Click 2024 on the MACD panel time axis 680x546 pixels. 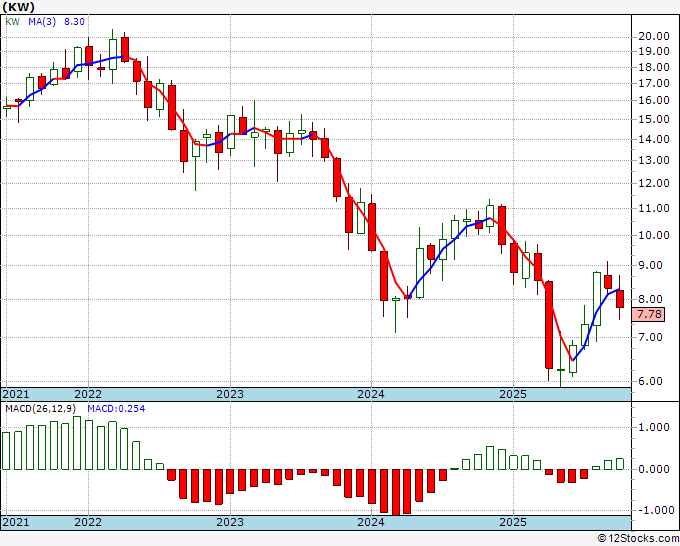tap(371, 522)
